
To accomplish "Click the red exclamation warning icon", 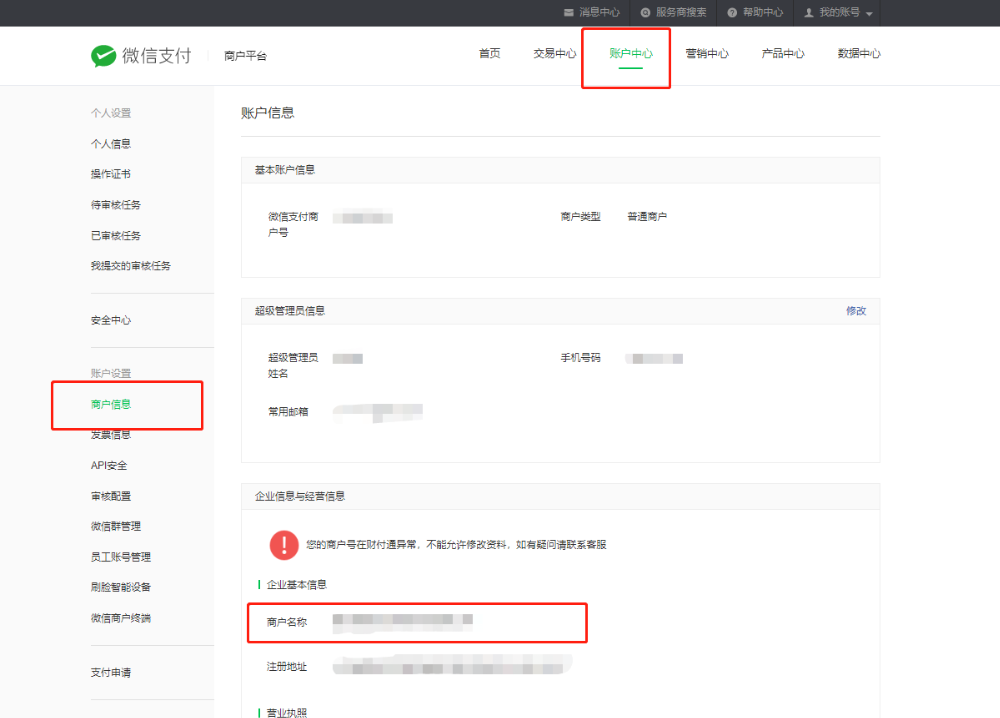I will [x=284, y=545].
